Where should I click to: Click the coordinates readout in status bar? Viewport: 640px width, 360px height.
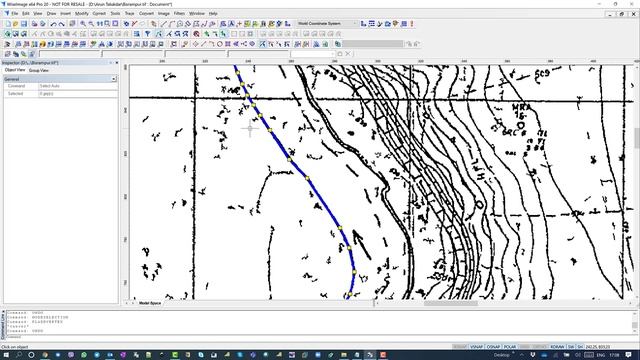[x=598, y=347]
